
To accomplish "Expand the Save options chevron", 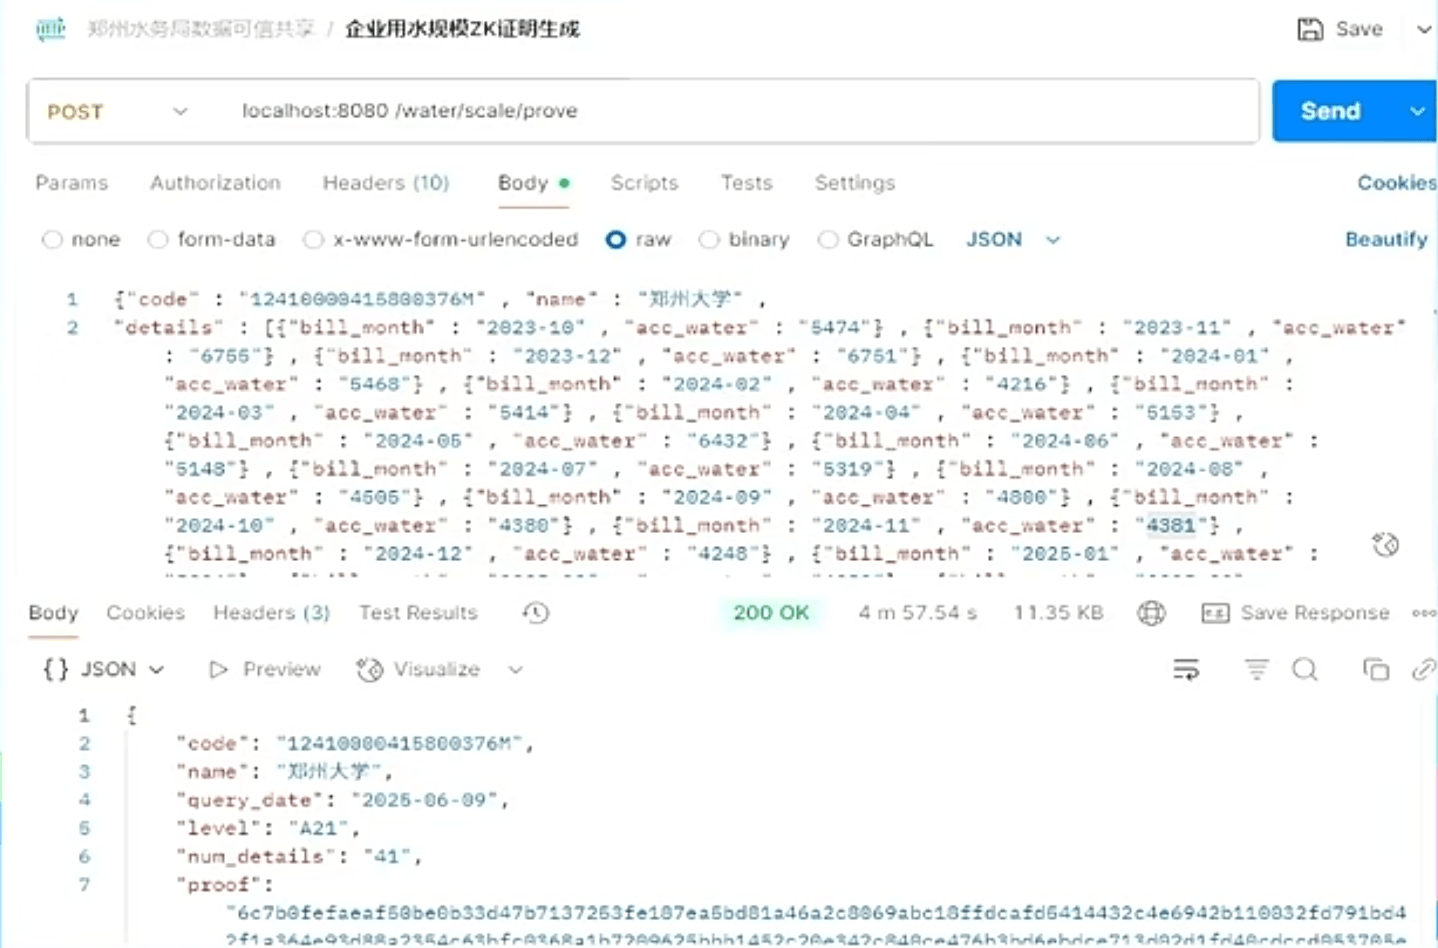I will tap(1424, 30).
